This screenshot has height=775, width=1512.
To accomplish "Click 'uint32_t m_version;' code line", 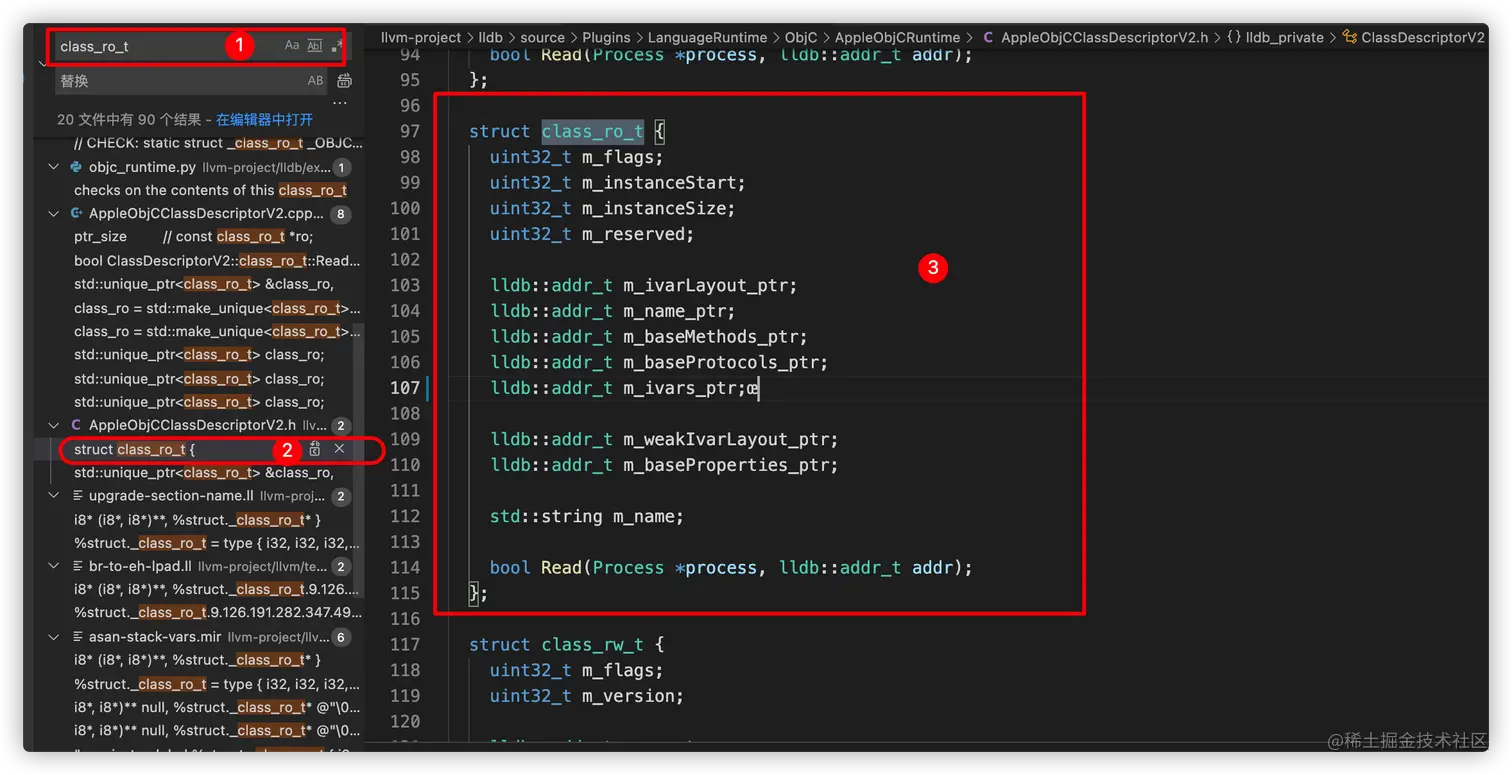I will point(586,696).
